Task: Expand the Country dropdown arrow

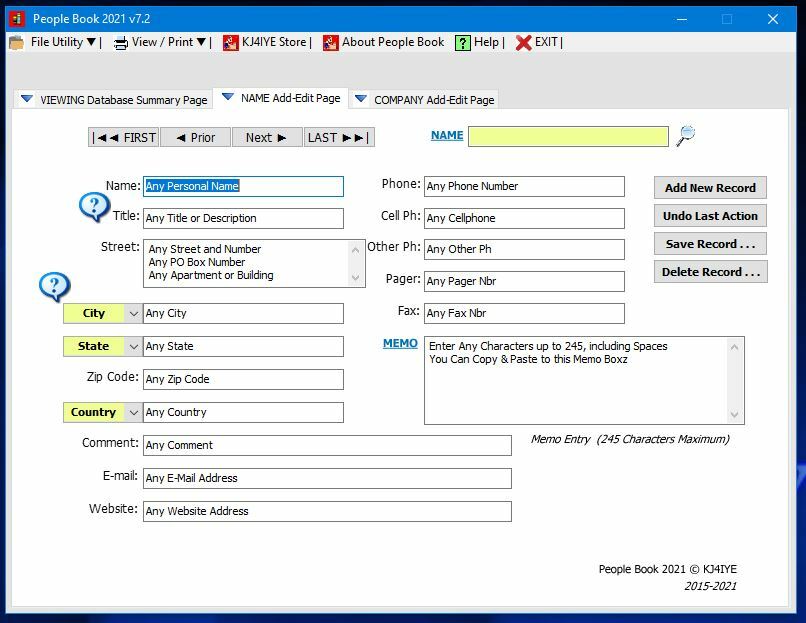Action: click(133, 412)
